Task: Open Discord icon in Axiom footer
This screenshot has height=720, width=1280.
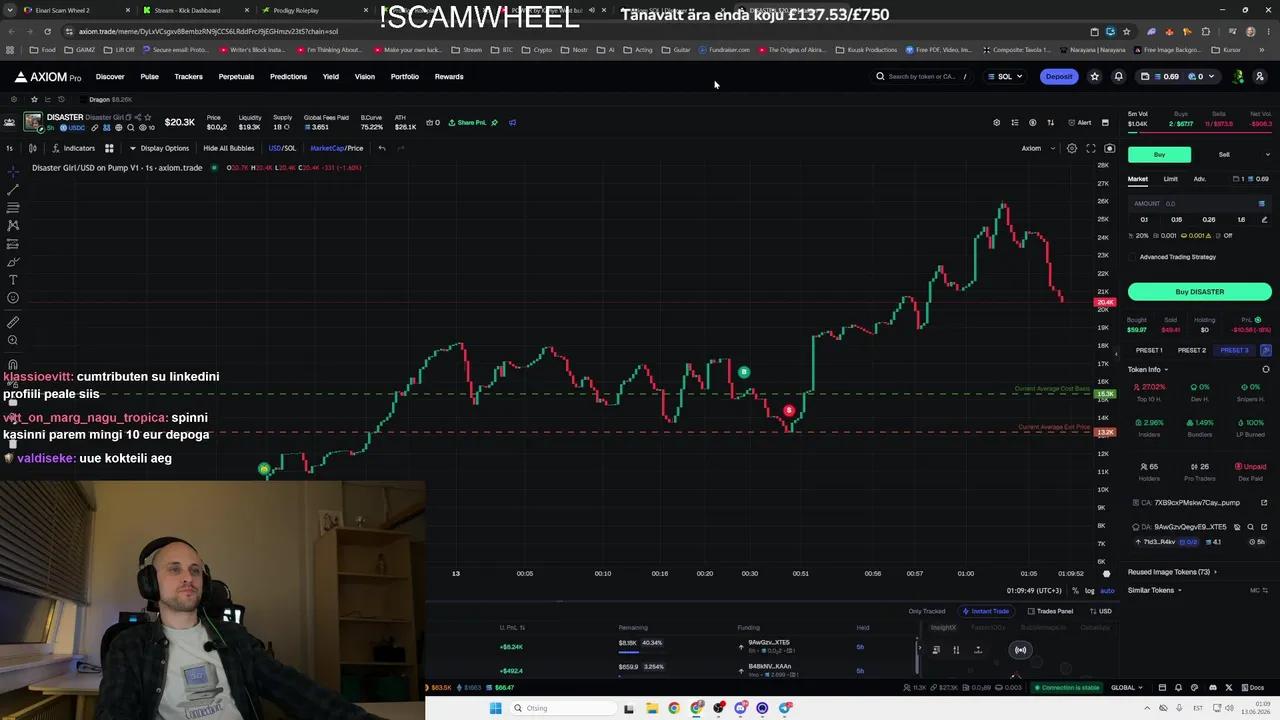Action: 1213,687
